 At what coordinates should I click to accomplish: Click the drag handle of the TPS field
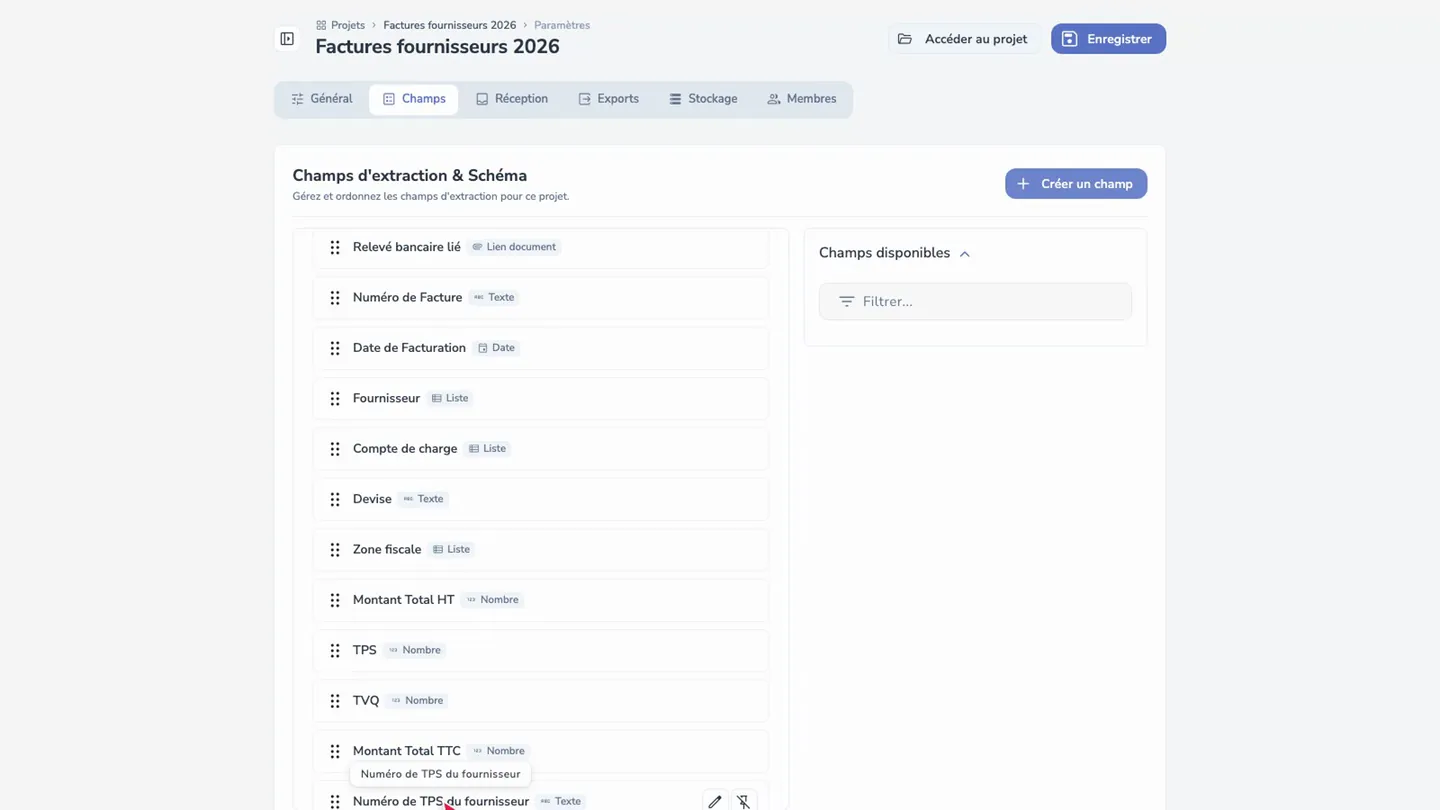[x=335, y=650]
